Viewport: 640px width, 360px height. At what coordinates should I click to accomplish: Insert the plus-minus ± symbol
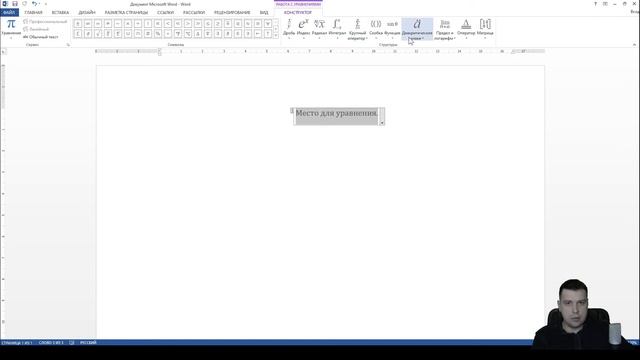coord(78,24)
